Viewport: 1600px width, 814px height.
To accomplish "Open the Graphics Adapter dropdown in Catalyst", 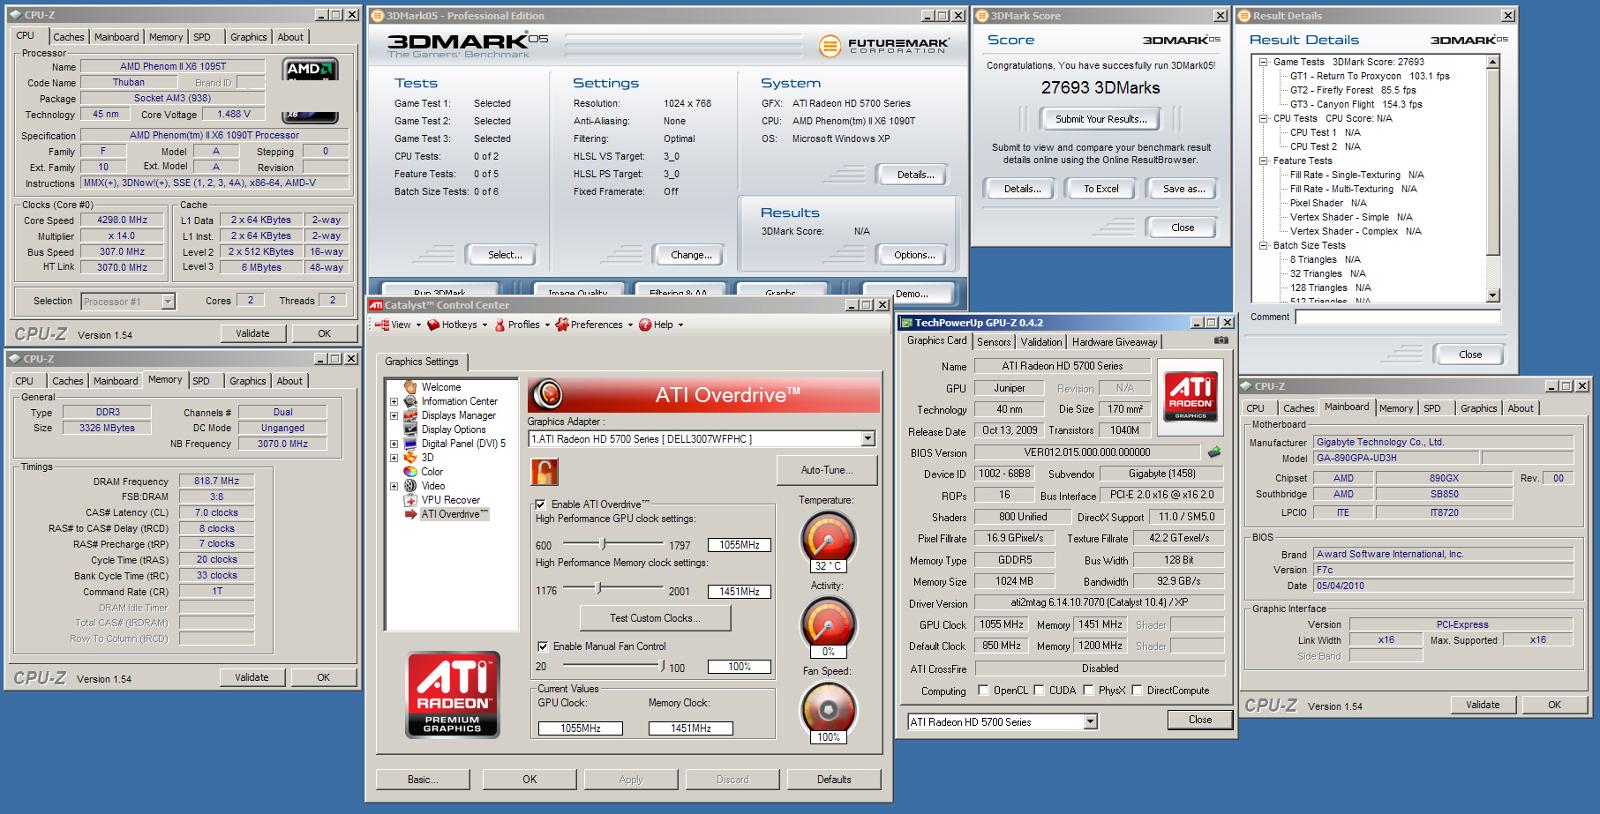I will click(868, 438).
